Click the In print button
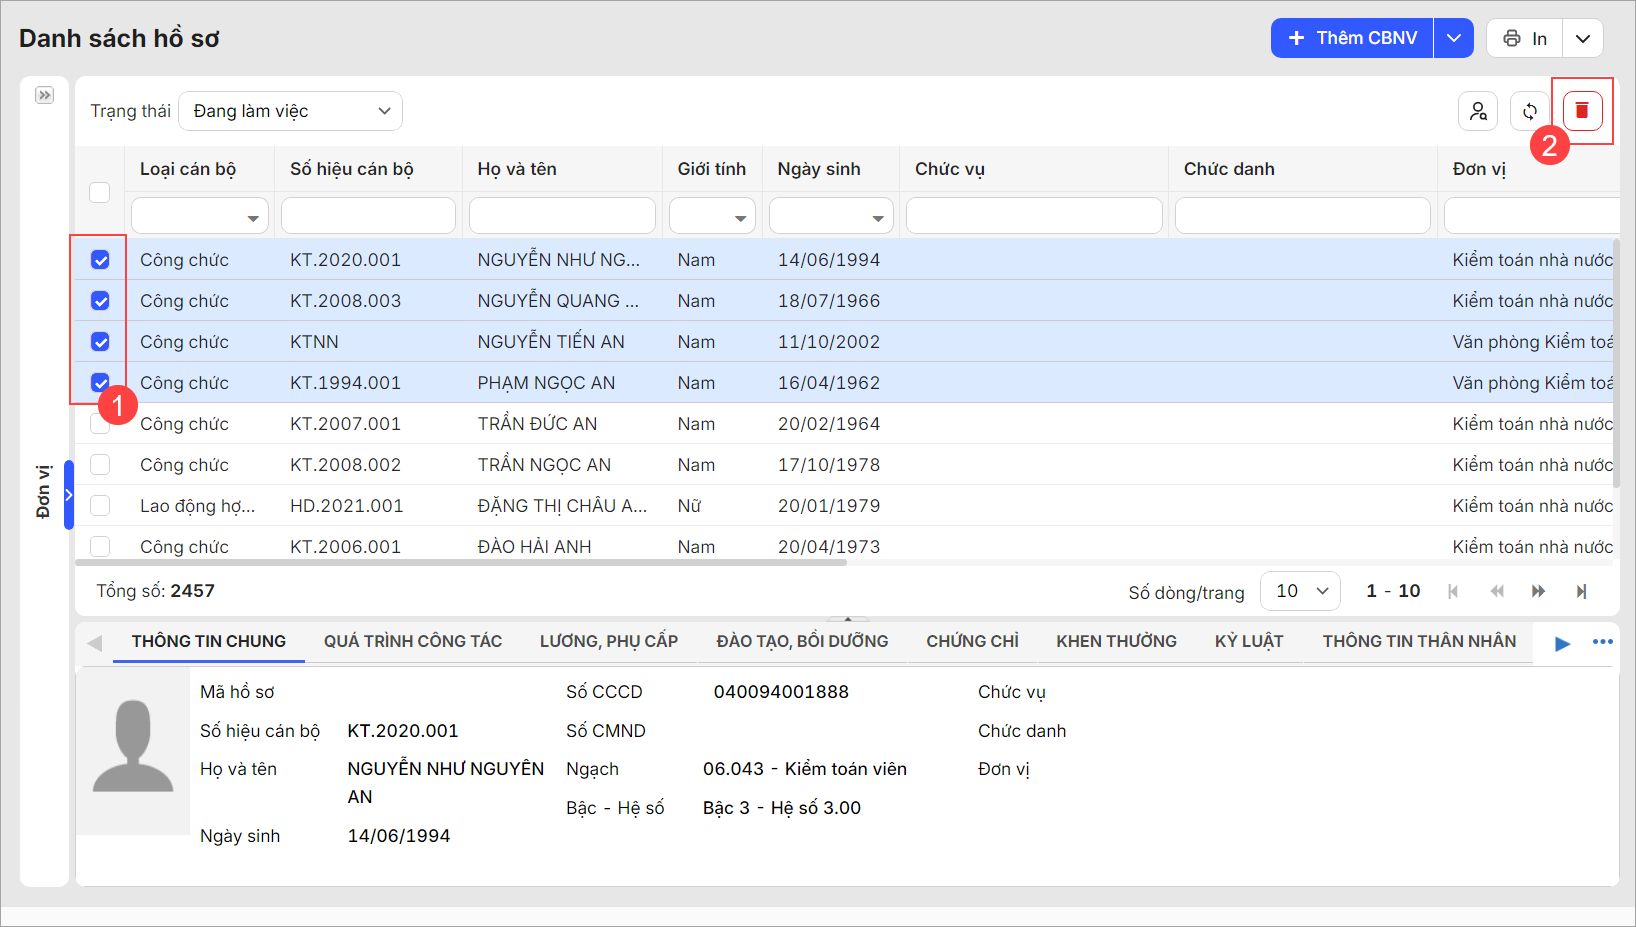Image resolution: width=1636 pixels, height=927 pixels. click(1525, 38)
